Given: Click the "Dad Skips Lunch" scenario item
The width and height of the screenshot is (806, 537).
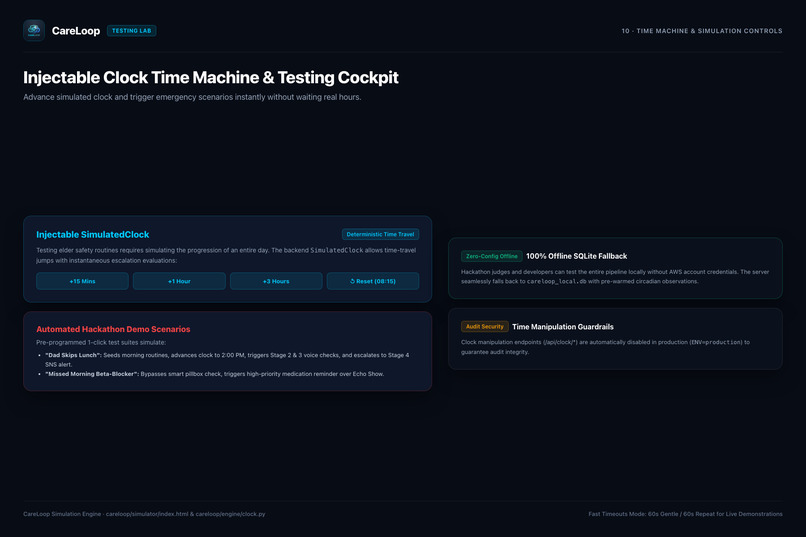Looking at the screenshot, I should point(227,360).
